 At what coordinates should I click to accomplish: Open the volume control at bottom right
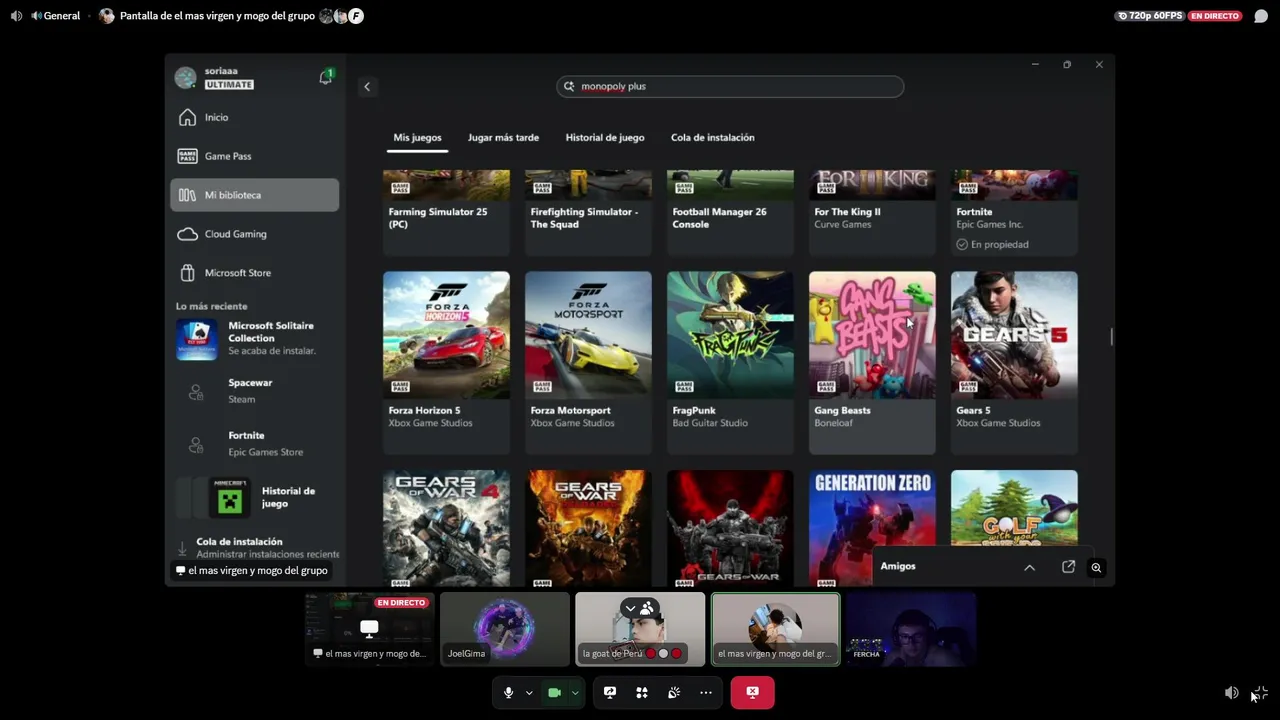click(1232, 693)
